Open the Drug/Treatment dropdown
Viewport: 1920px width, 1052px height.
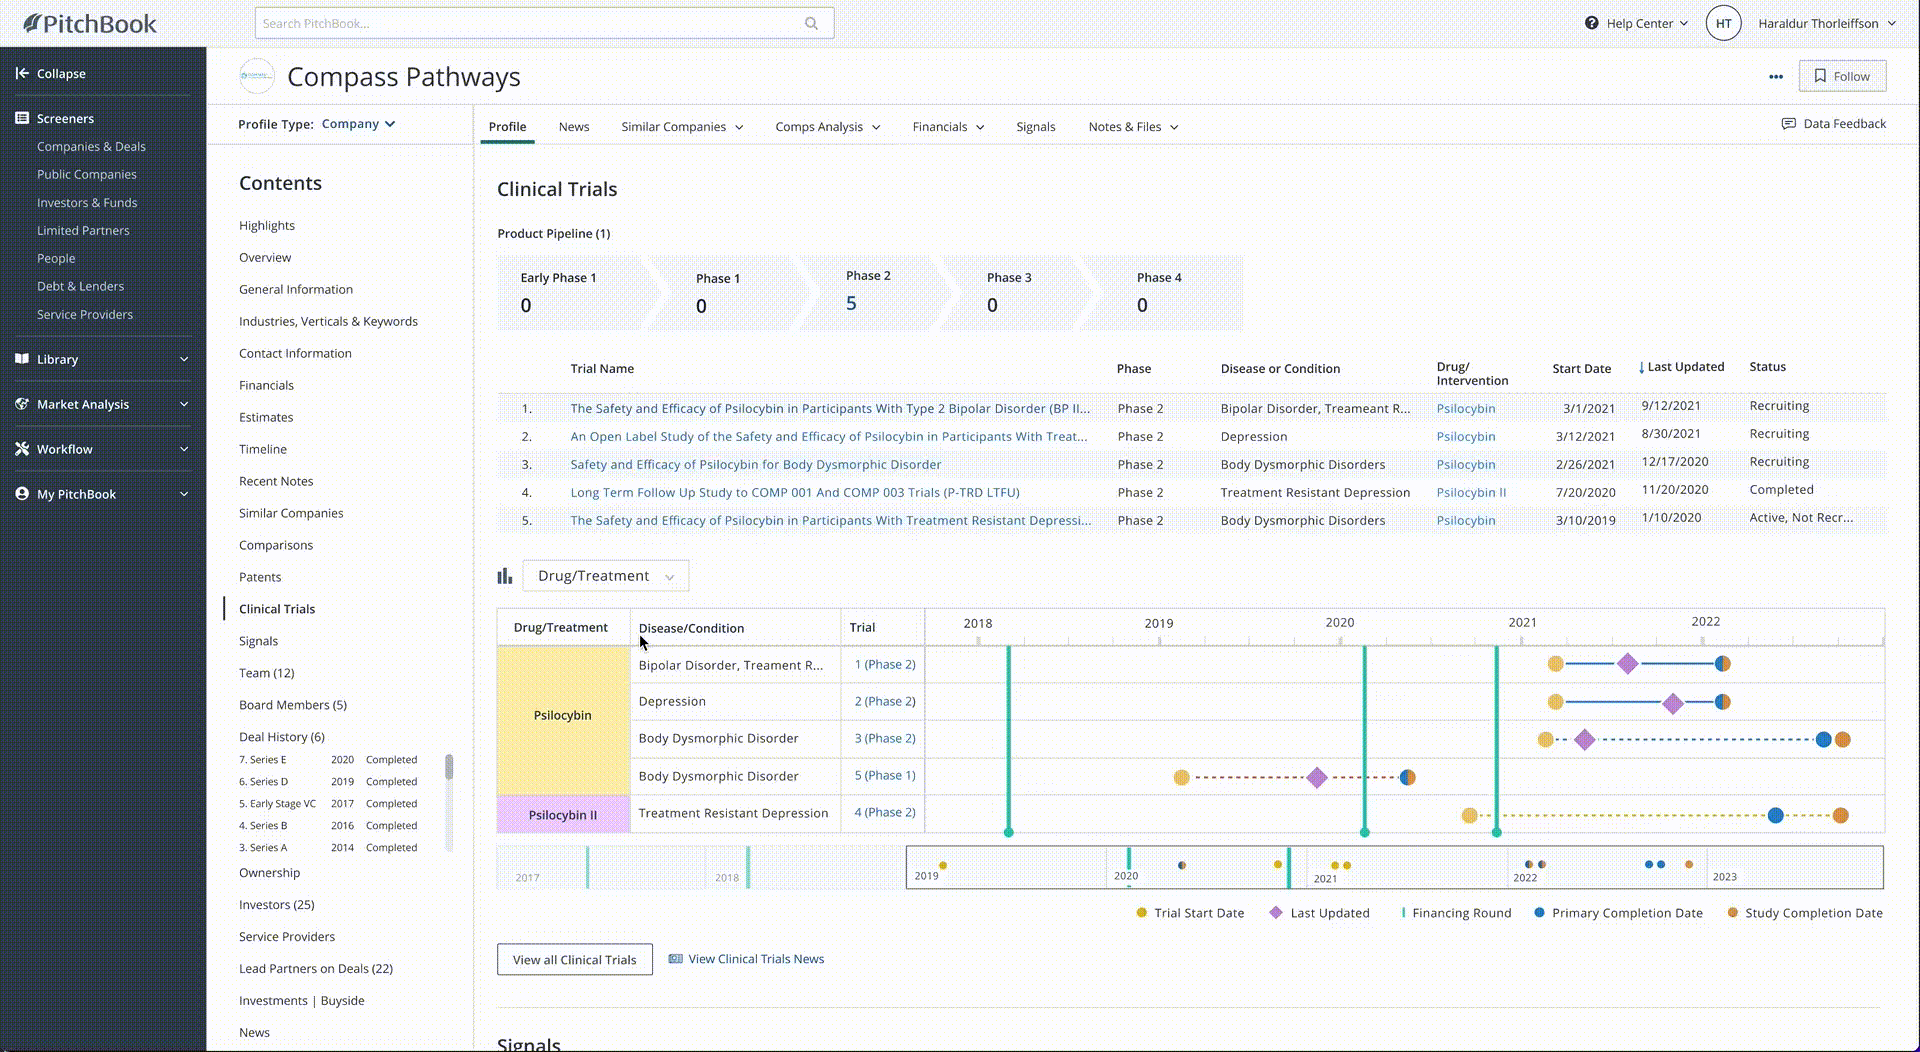(x=605, y=576)
